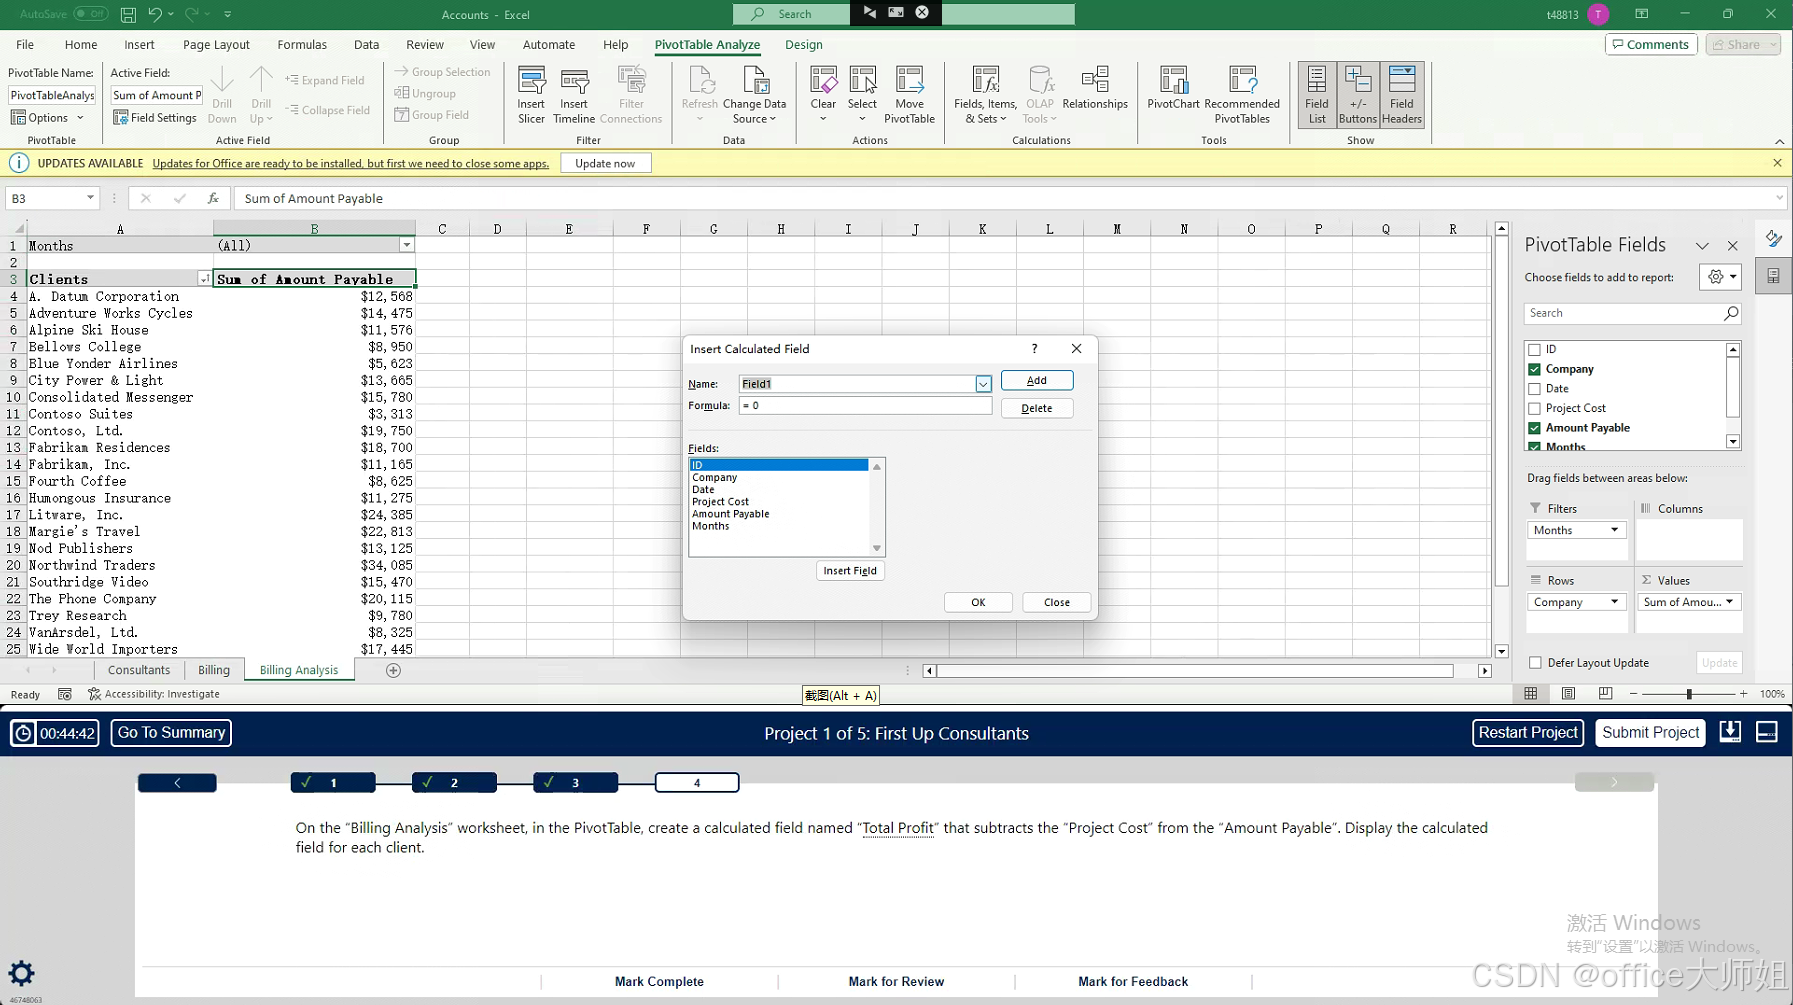The width and height of the screenshot is (1793, 1005).
Task: Open the Relationships tool
Action: (1095, 88)
